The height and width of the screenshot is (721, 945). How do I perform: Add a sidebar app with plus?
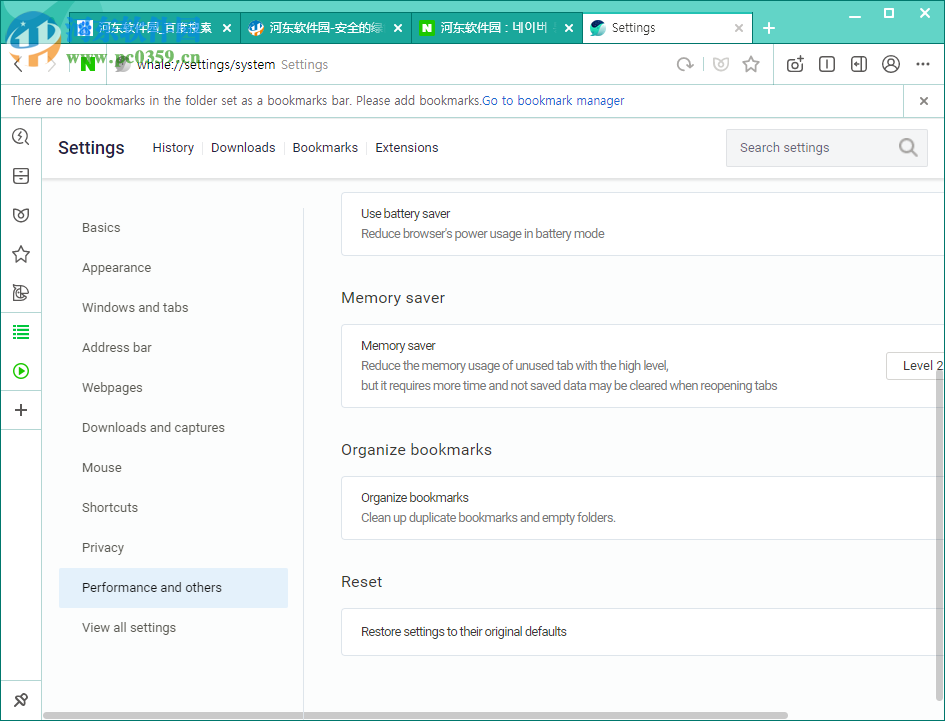(x=21, y=410)
